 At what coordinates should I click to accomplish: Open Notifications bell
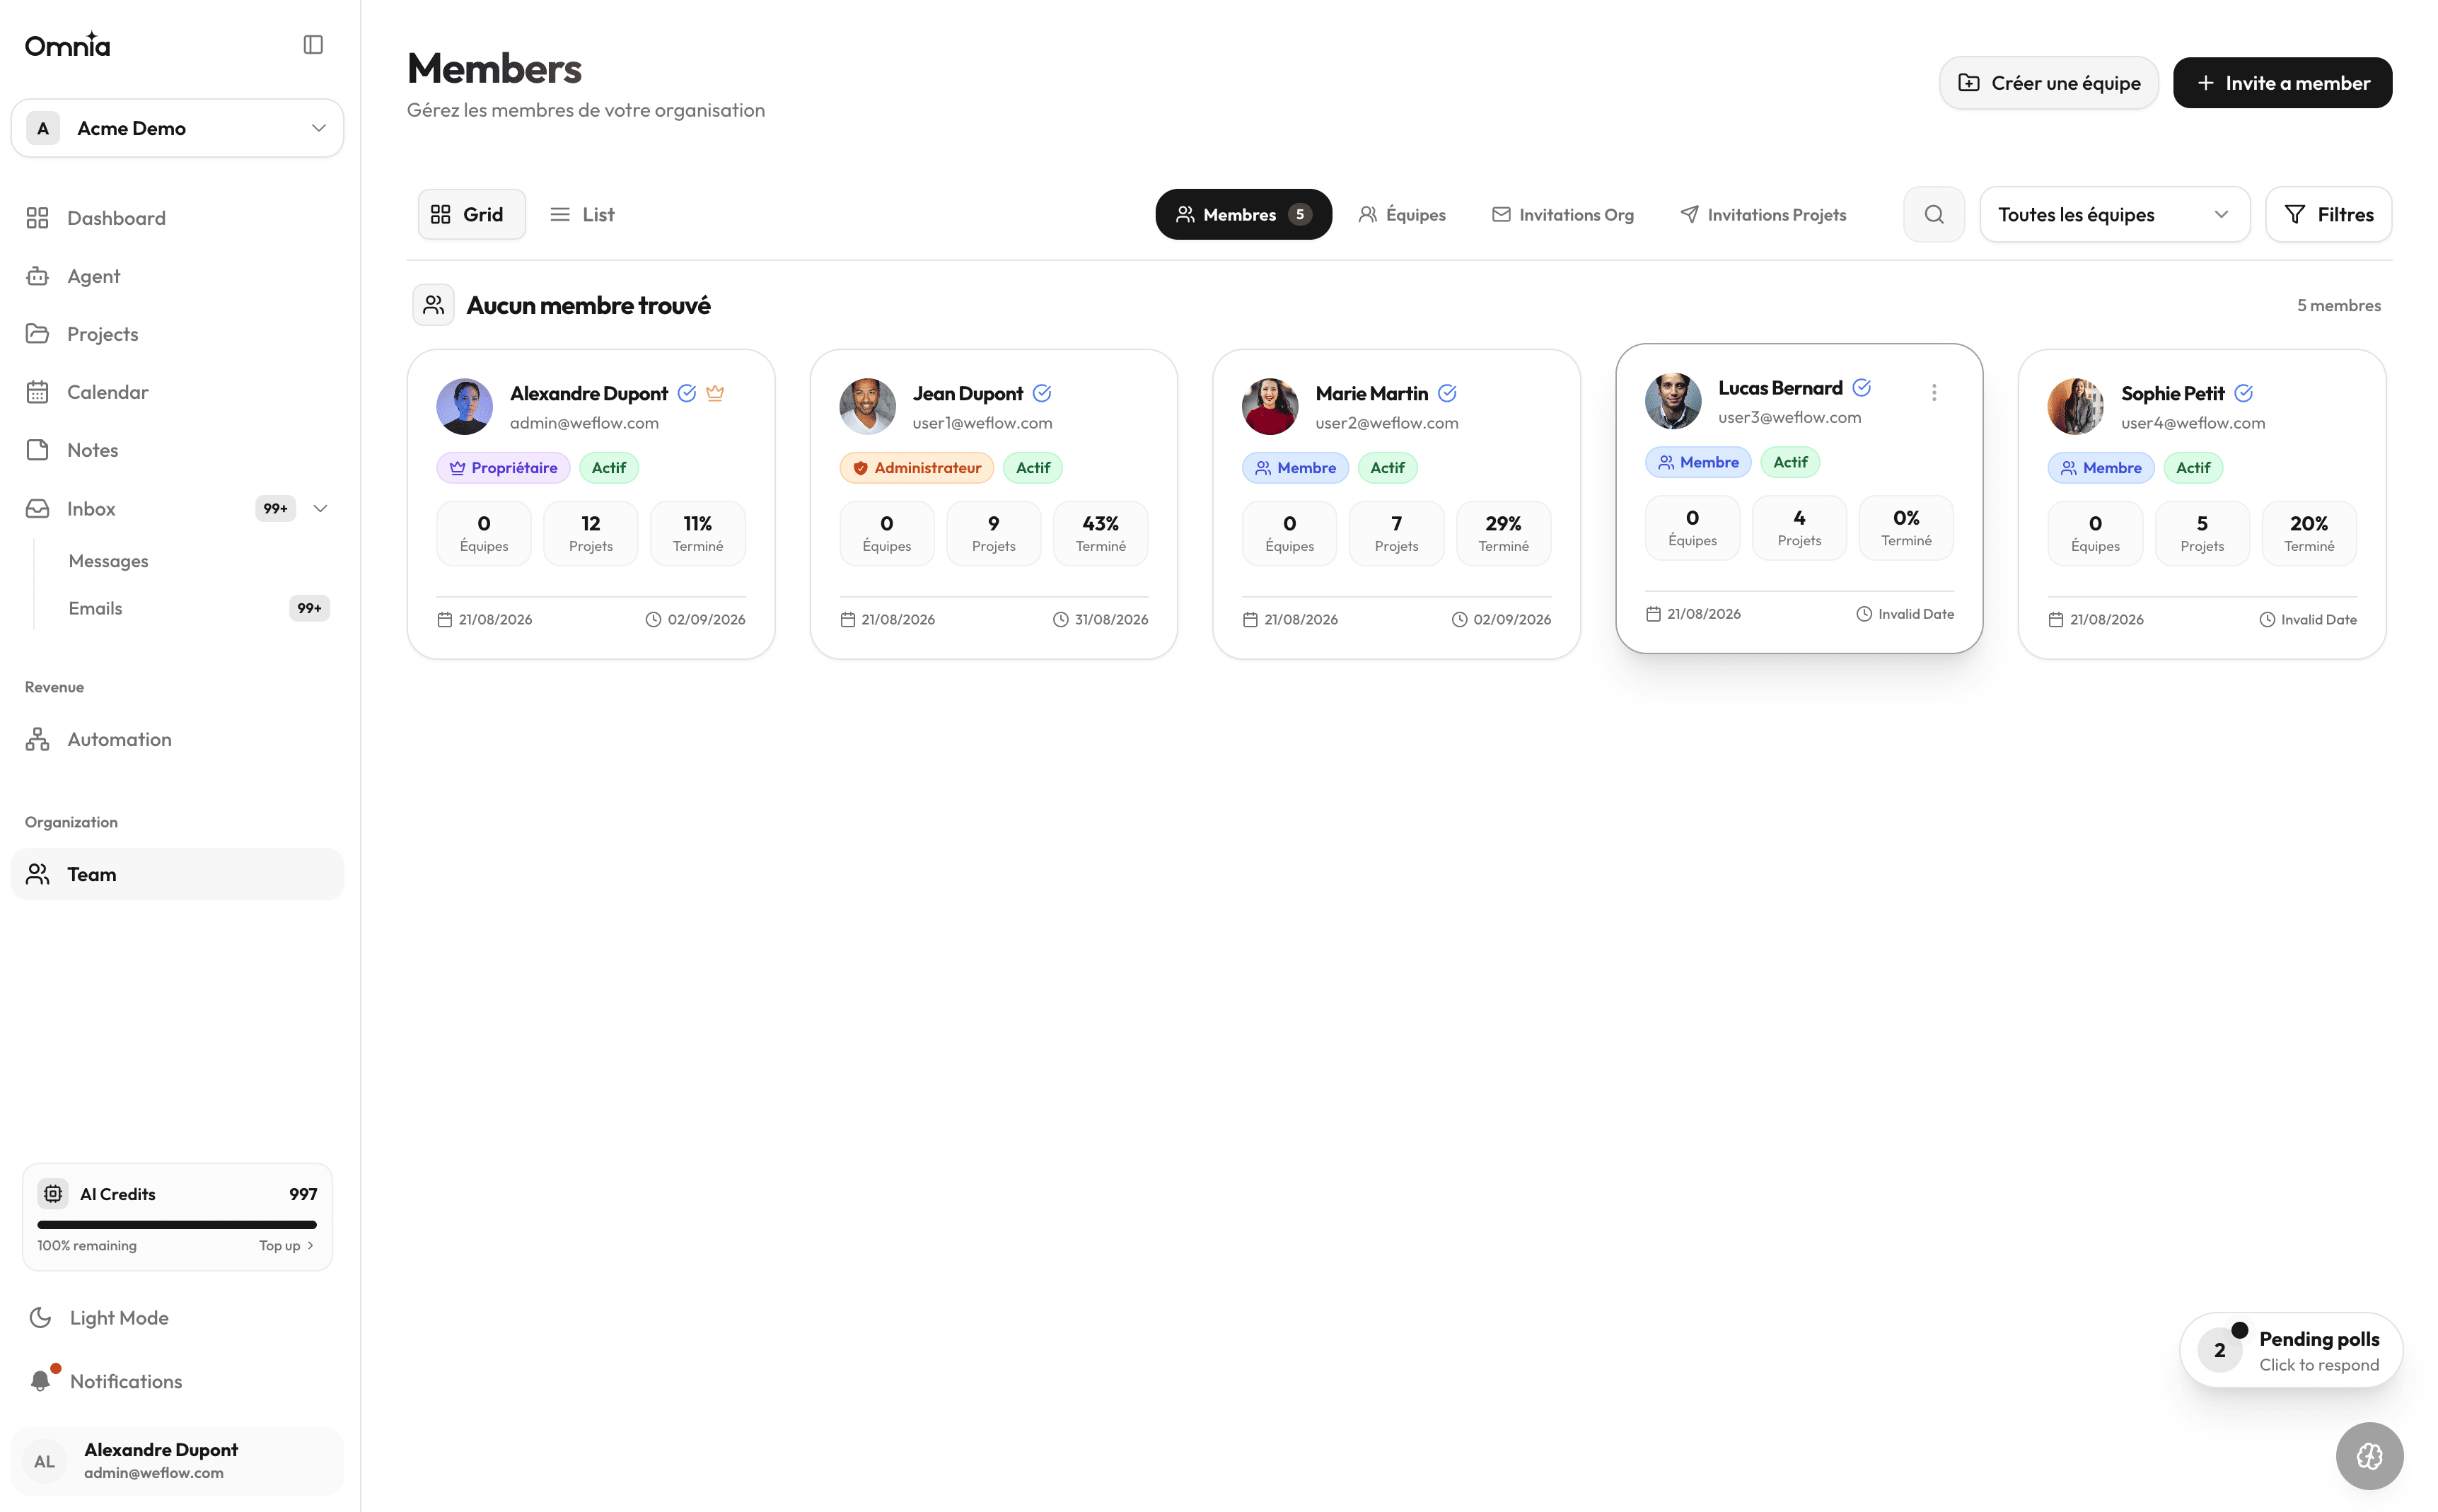click(x=40, y=1381)
